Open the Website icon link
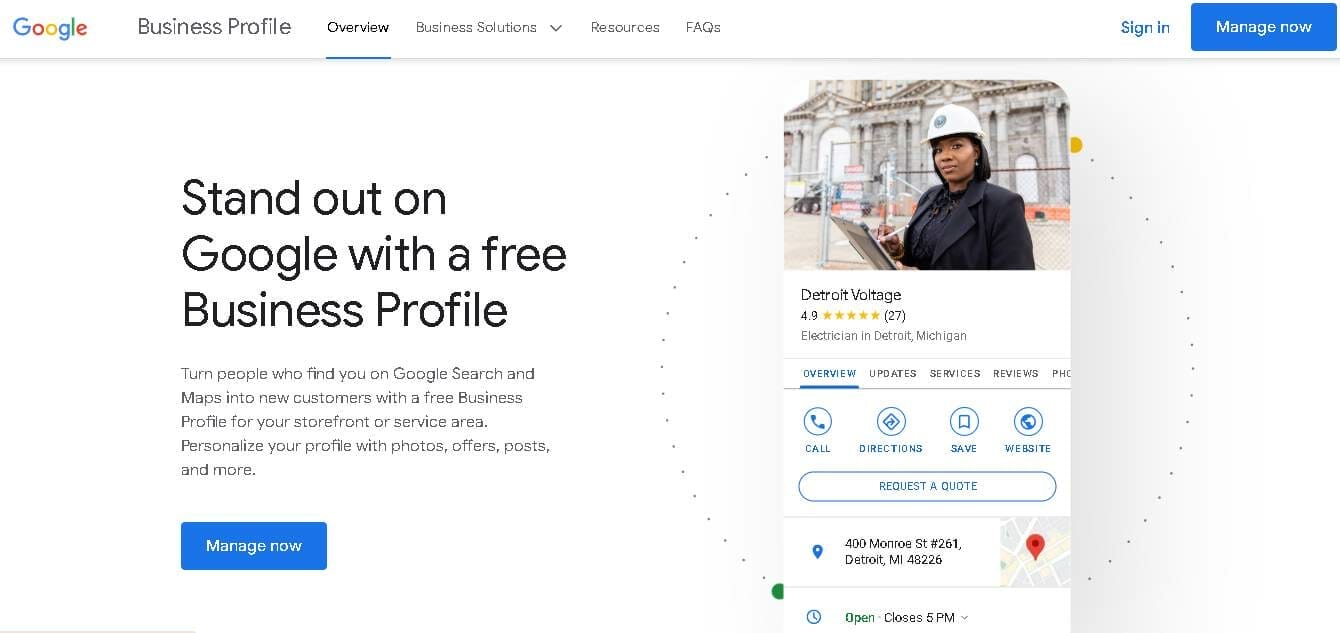 1027,421
